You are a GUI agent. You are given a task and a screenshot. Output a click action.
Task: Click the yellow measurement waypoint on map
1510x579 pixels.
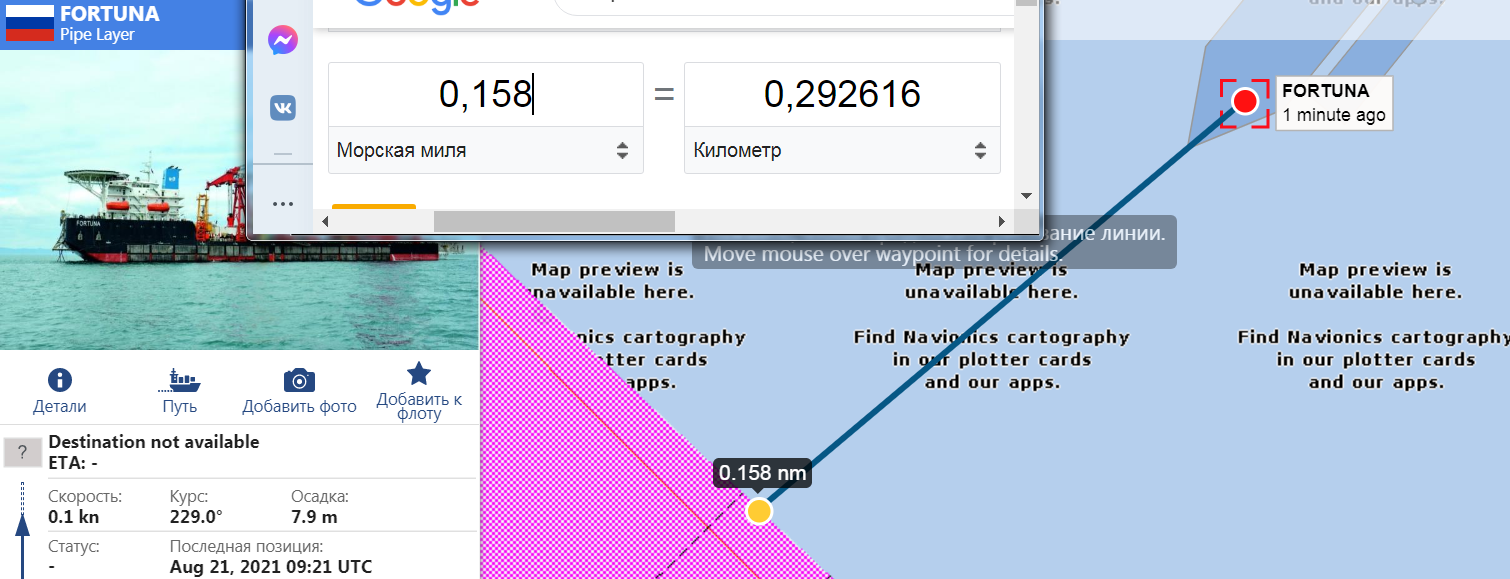[759, 511]
